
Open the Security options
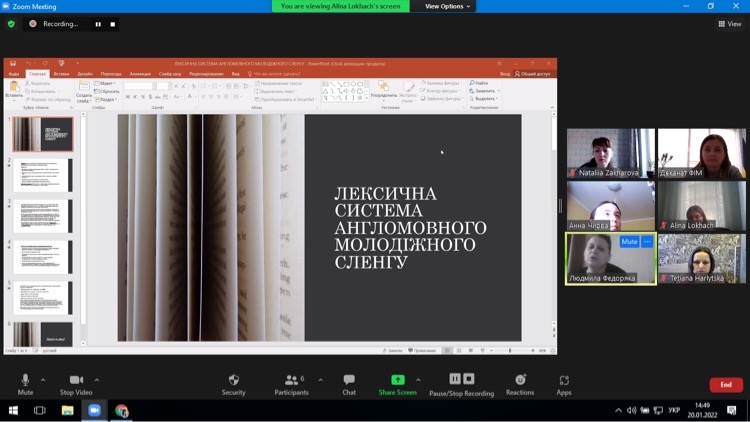coord(233,384)
